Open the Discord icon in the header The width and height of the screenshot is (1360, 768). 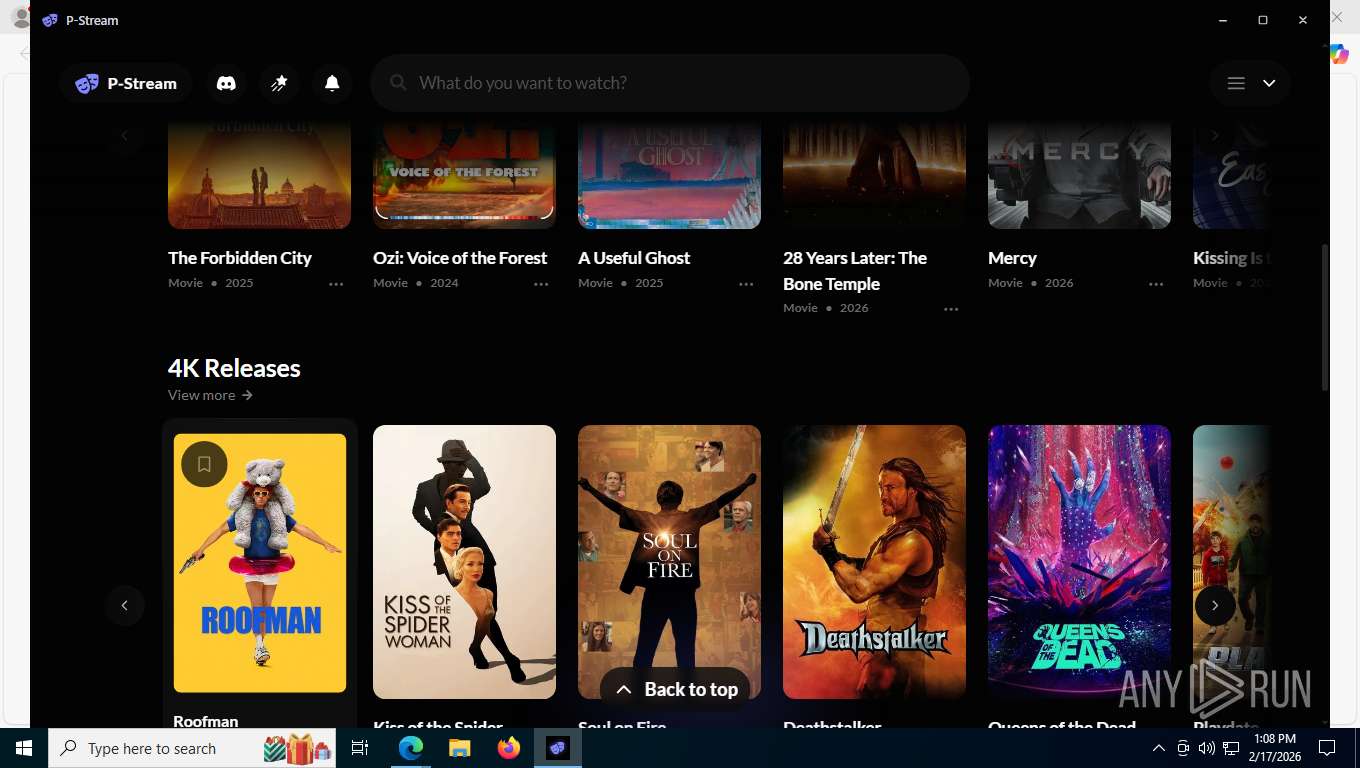tap(226, 83)
